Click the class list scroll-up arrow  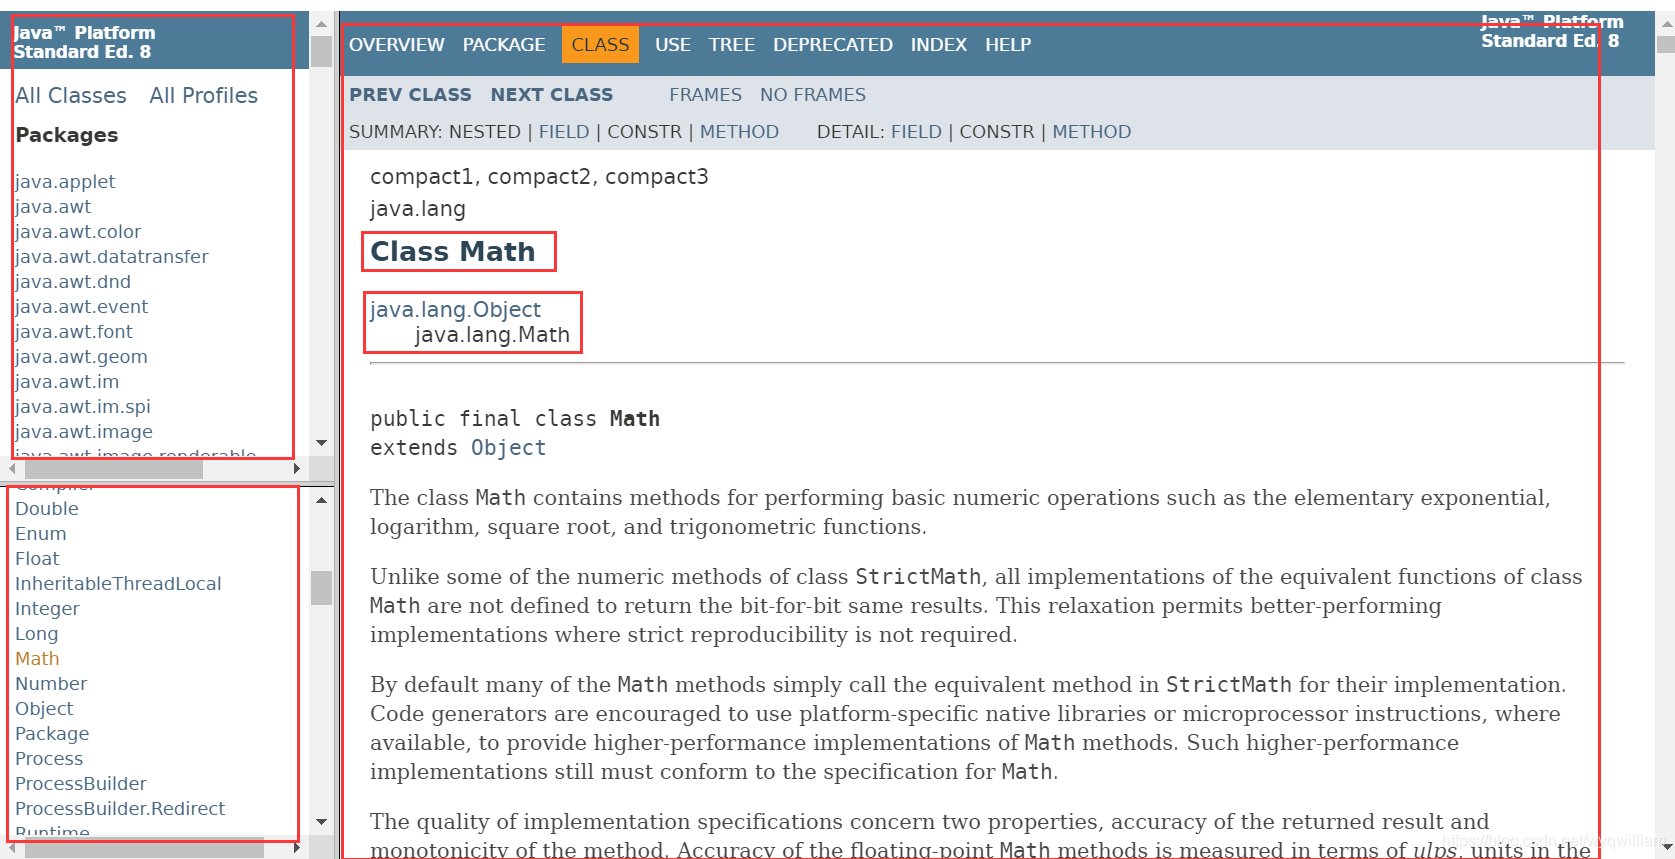321,500
